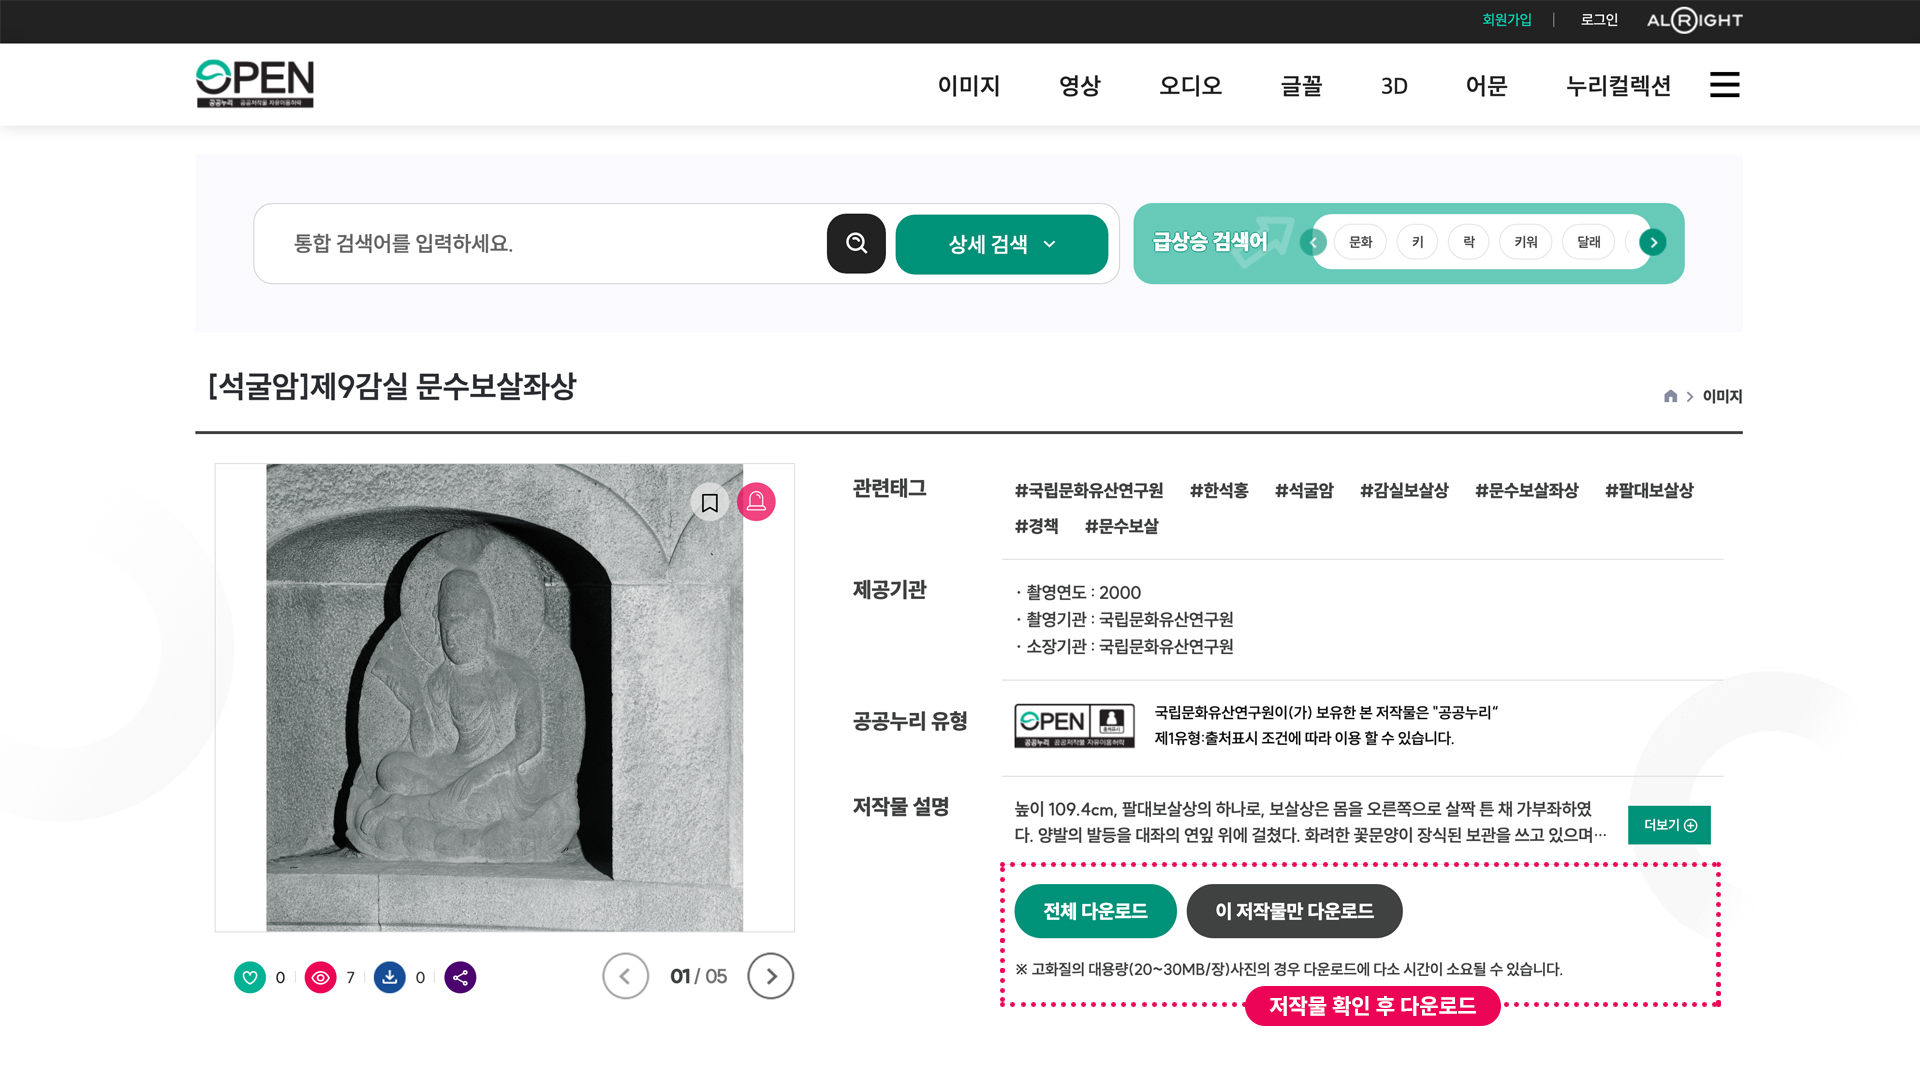Click the red eye view-count icon
1920x1080 pixels.
(x=320, y=977)
